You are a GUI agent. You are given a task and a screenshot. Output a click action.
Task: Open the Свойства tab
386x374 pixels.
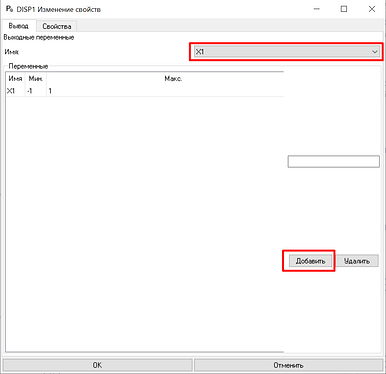pyautogui.click(x=57, y=26)
